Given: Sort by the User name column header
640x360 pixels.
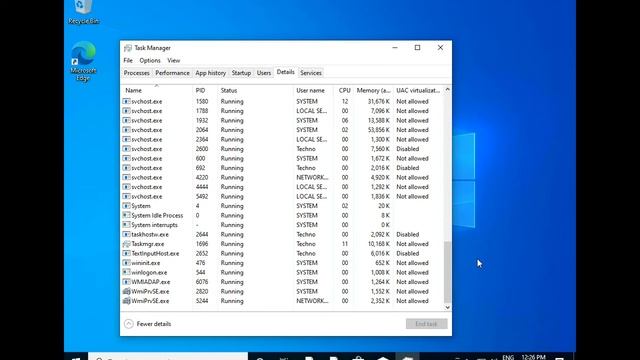Looking at the screenshot, I should pos(313,90).
